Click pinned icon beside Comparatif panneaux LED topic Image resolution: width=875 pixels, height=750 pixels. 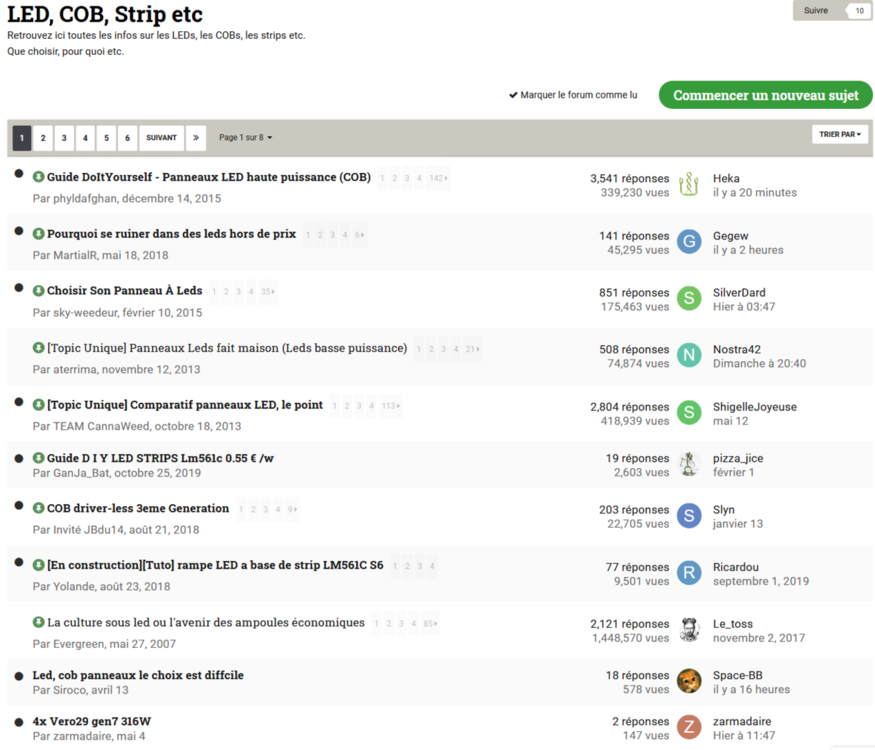point(38,405)
